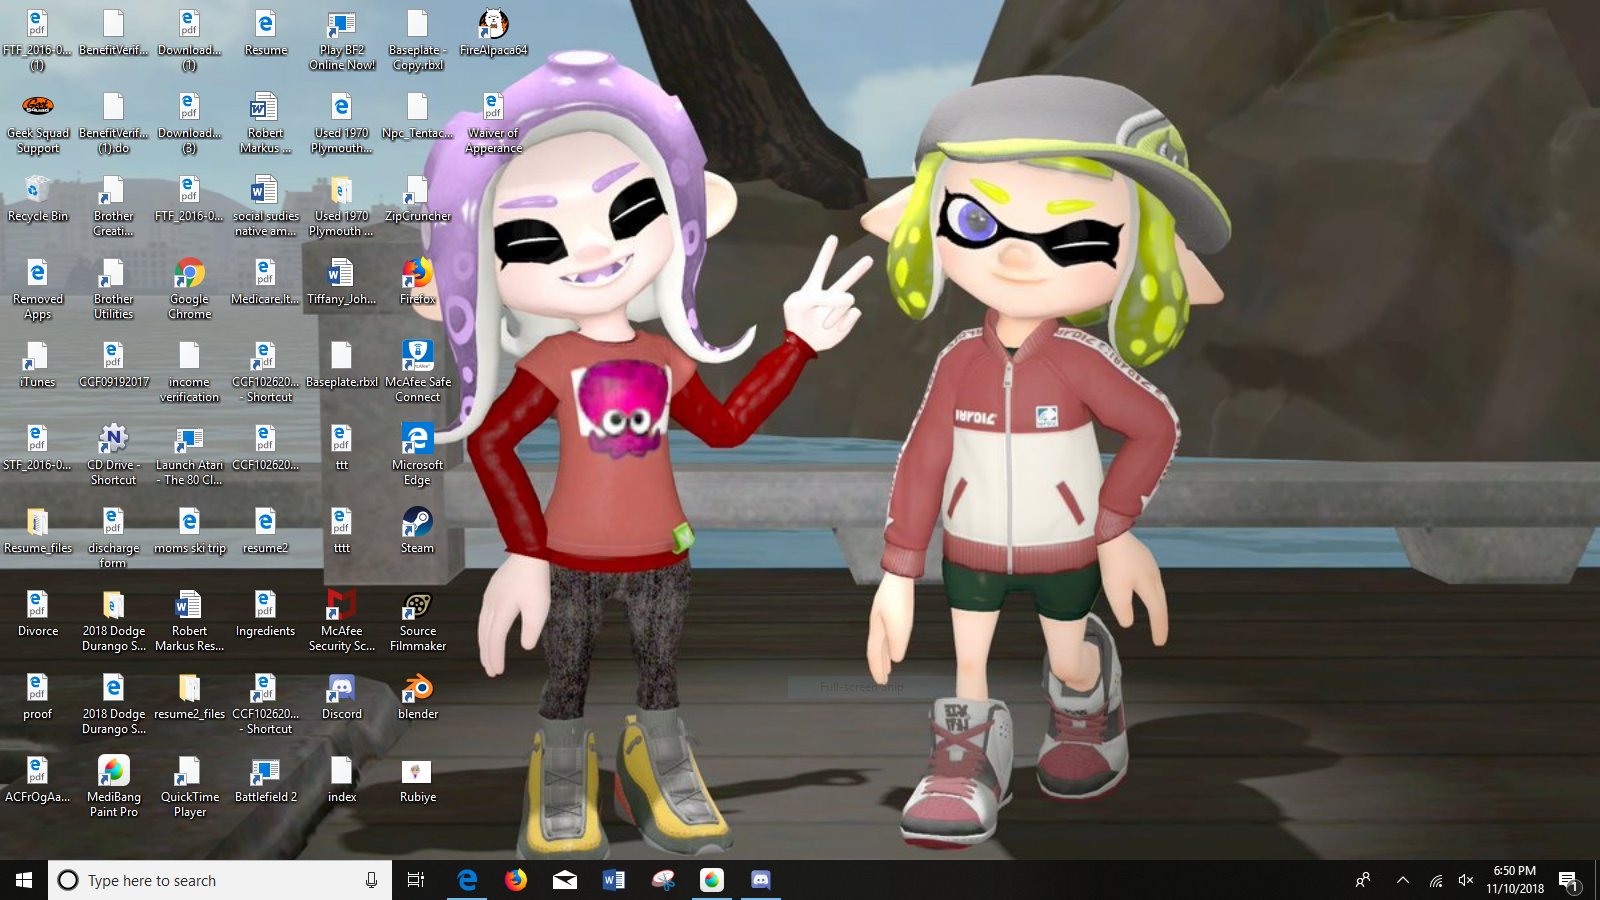Open the Baseplate - Copy.rbxl file
Screen dimensions: 1600x900
coord(417,40)
